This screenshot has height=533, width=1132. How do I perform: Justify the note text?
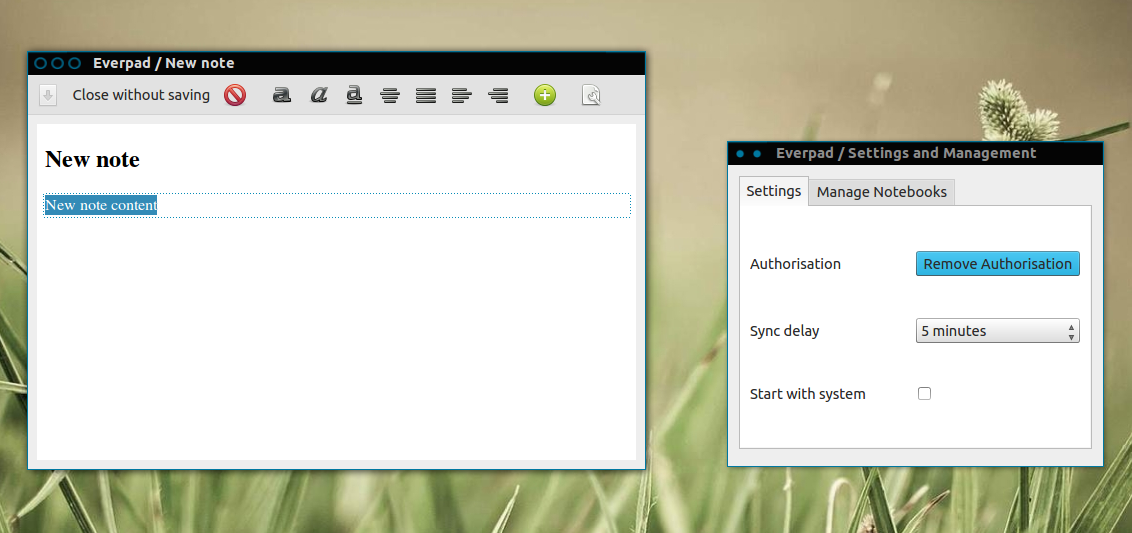click(x=426, y=95)
